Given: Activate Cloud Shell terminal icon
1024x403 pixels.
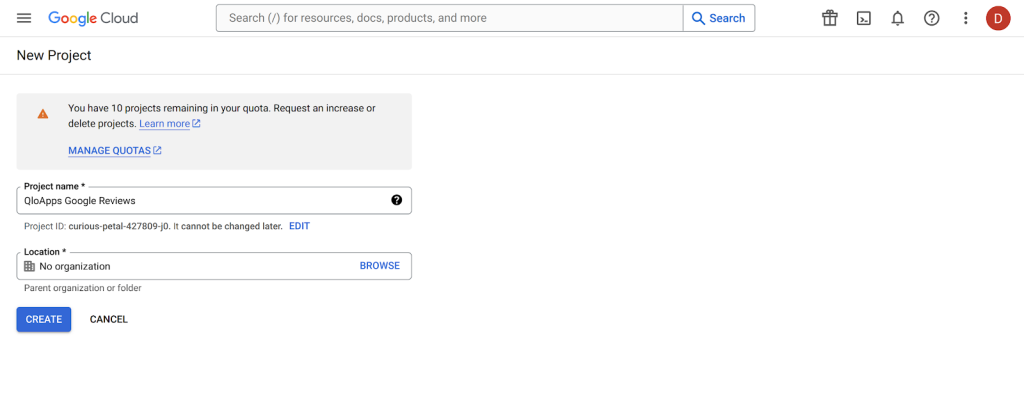Looking at the screenshot, I should tap(863, 18).
